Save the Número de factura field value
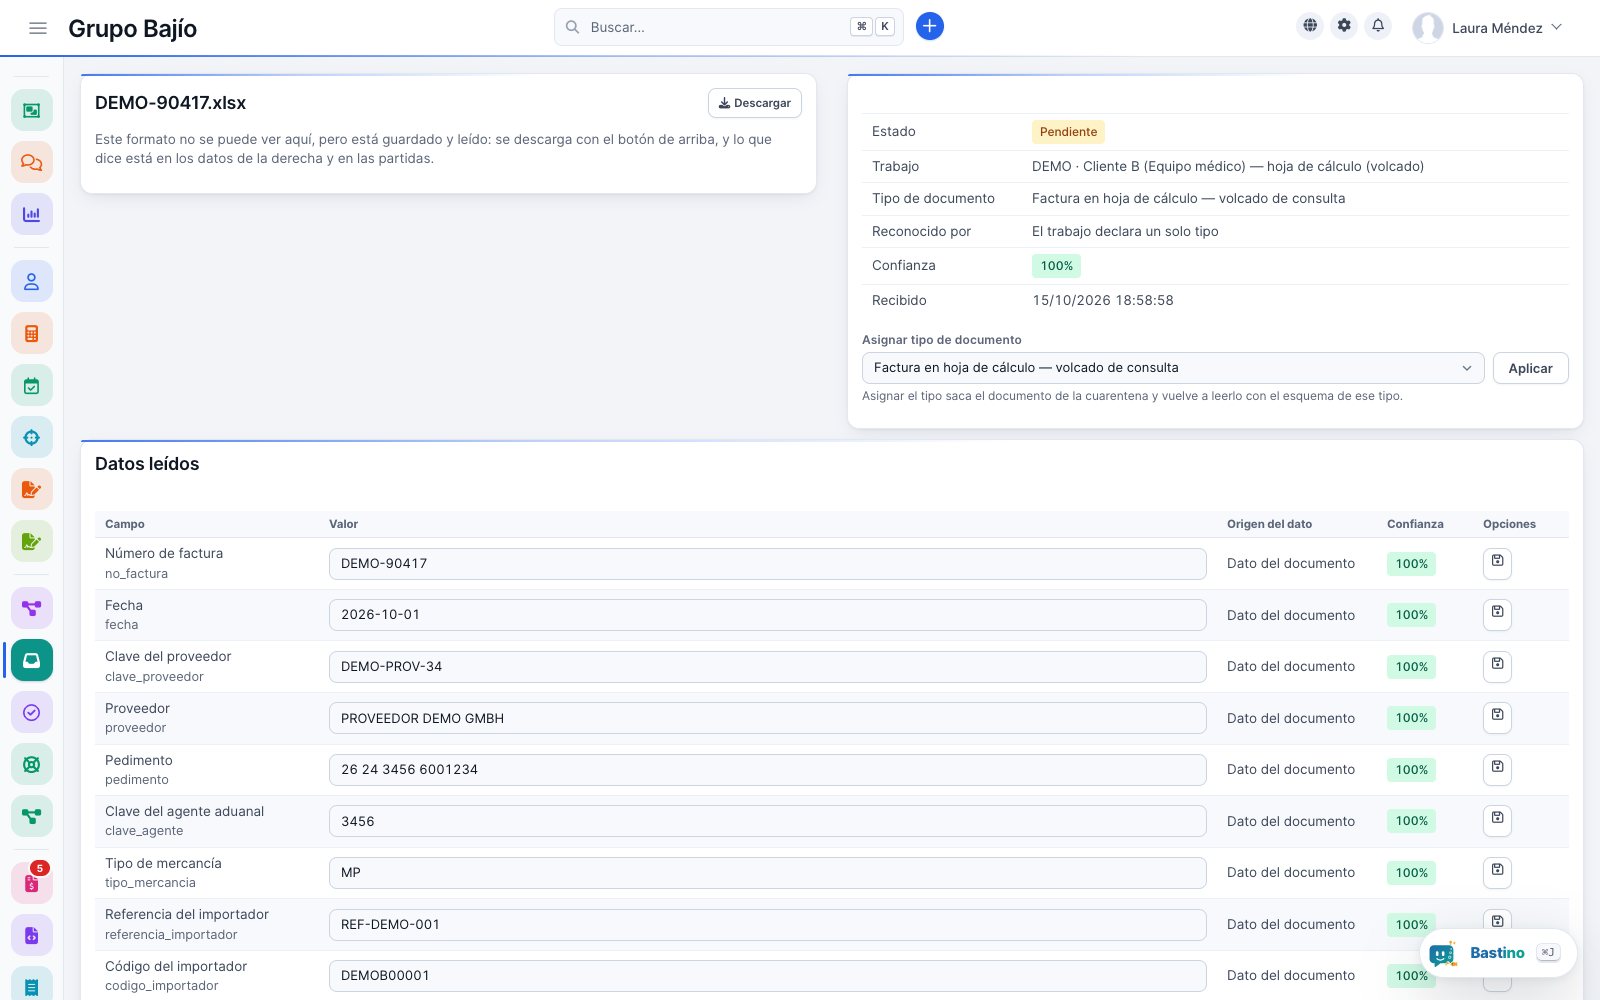 pos(1497,563)
